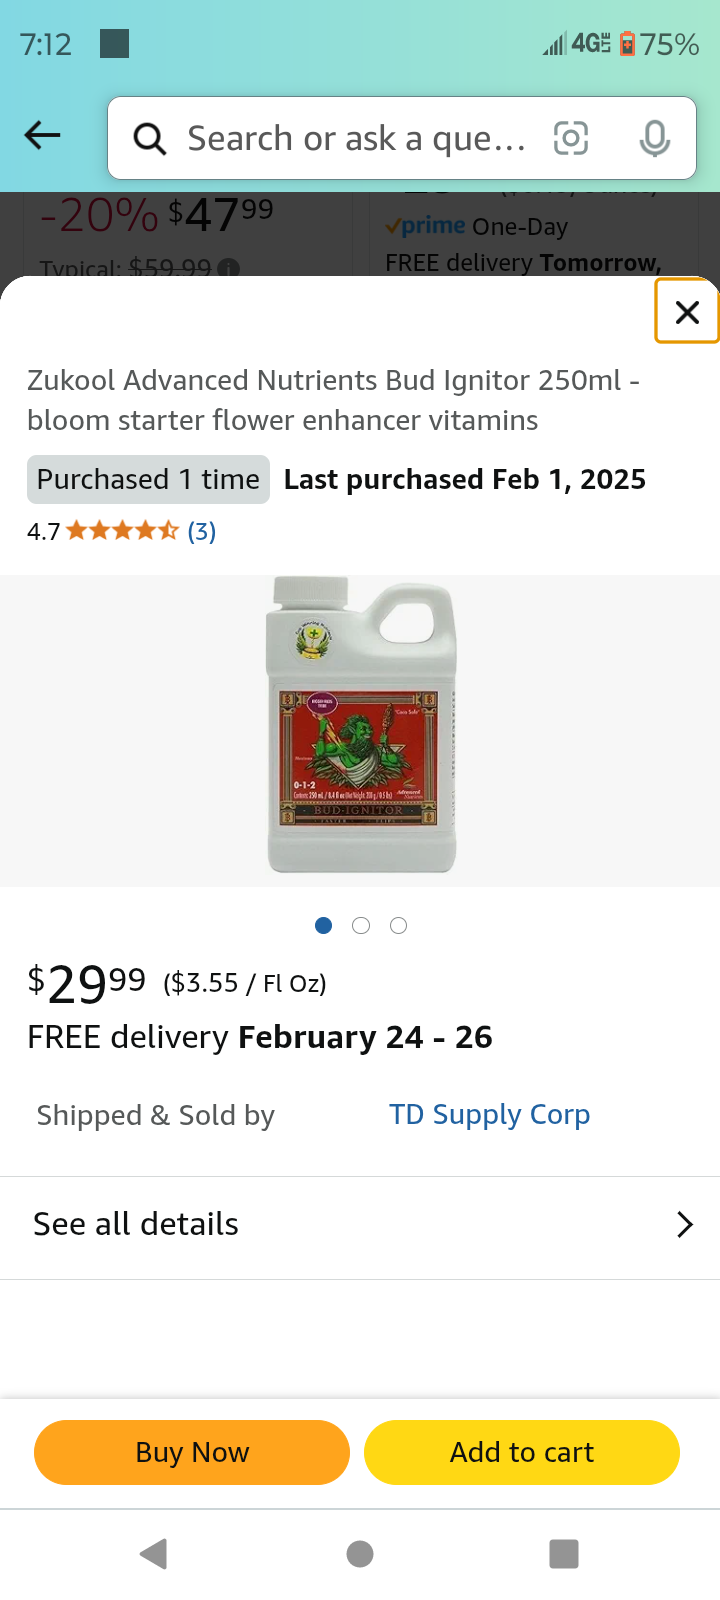Viewport: 720px width, 1600px height.
Task: Open Android recent apps square button
Action: click(x=564, y=1553)
